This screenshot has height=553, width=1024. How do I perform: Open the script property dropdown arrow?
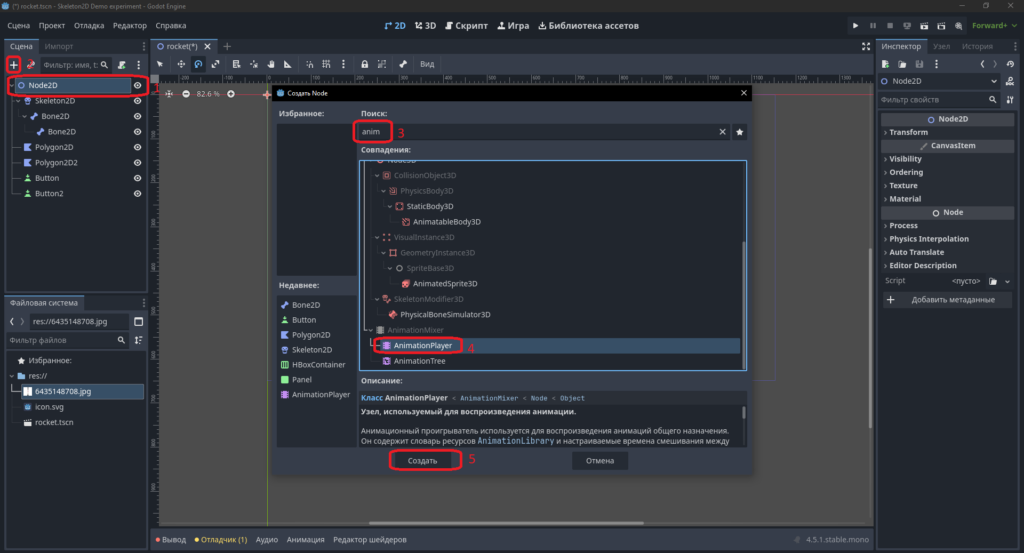pyautogui.click(x=1008, y=281)
